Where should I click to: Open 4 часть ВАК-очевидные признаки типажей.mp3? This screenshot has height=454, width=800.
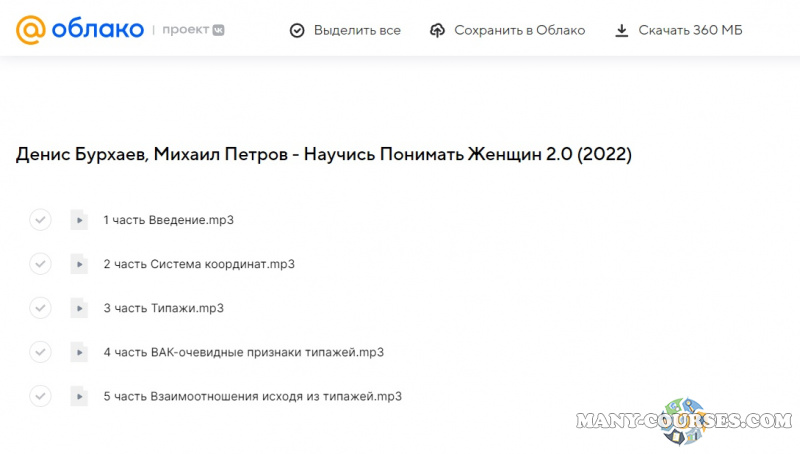(243, 352)
